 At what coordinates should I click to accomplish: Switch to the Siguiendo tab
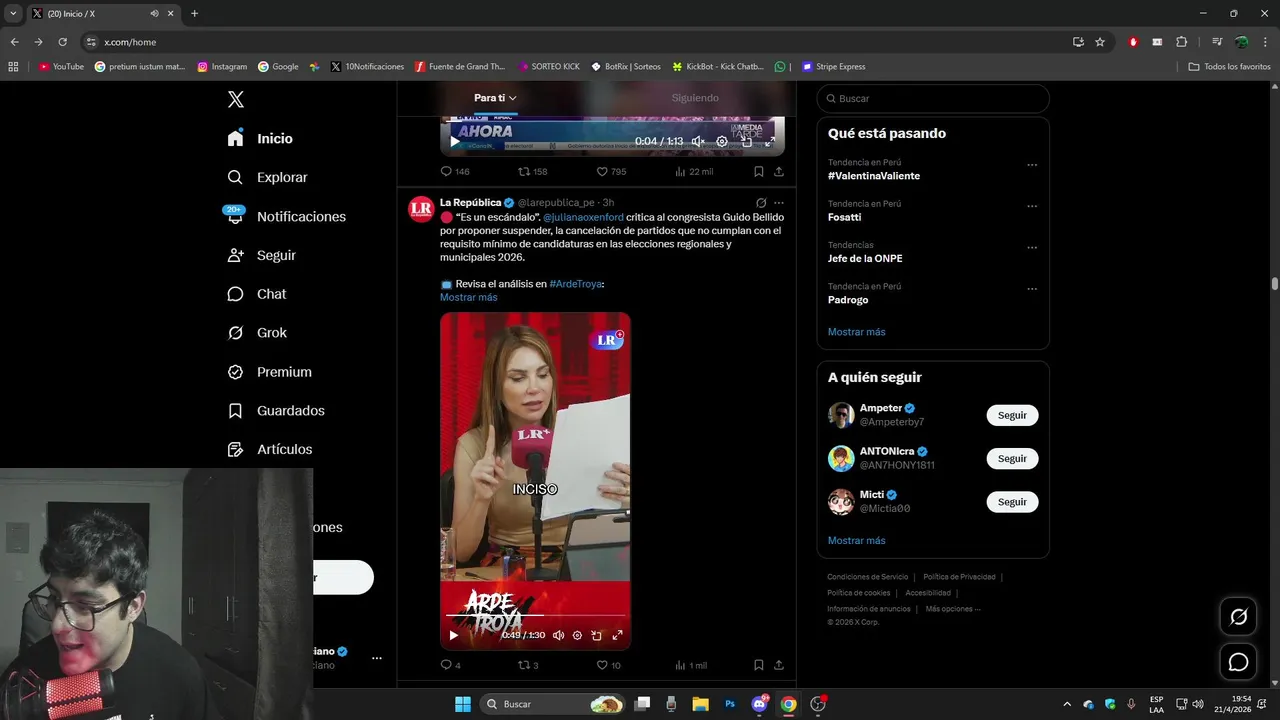pos(695,98)
